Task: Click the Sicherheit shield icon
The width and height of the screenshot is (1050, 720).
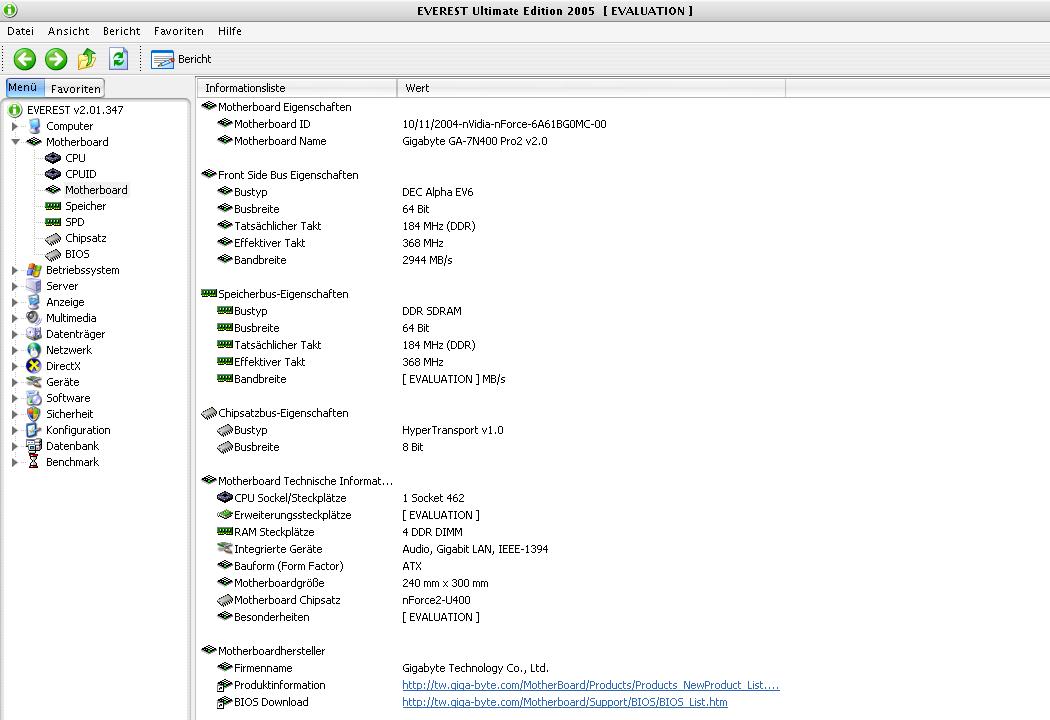Action: [33, 414]
